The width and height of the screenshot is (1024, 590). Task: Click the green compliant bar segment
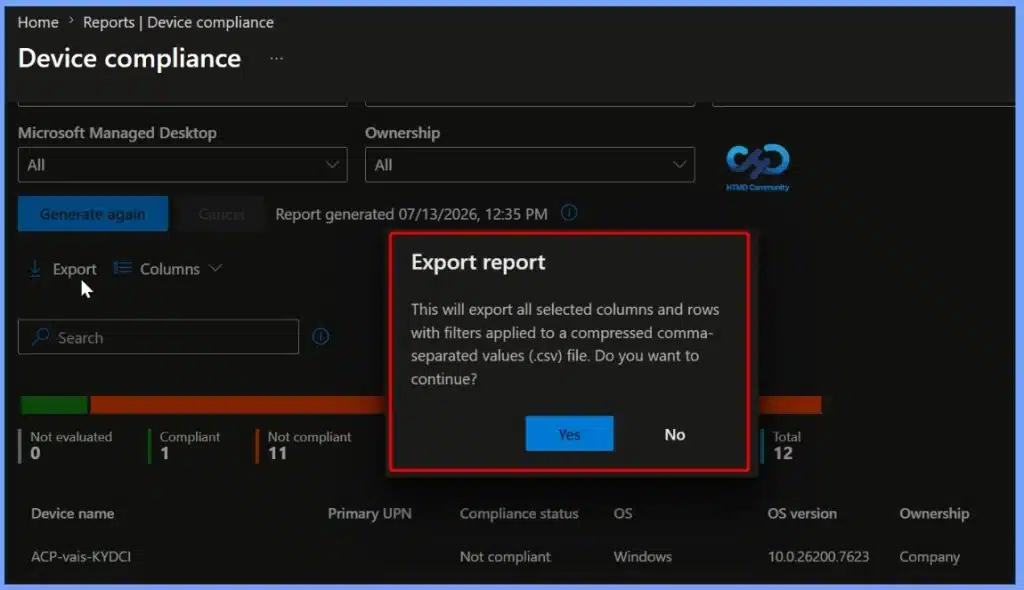(x=54, y=405)
